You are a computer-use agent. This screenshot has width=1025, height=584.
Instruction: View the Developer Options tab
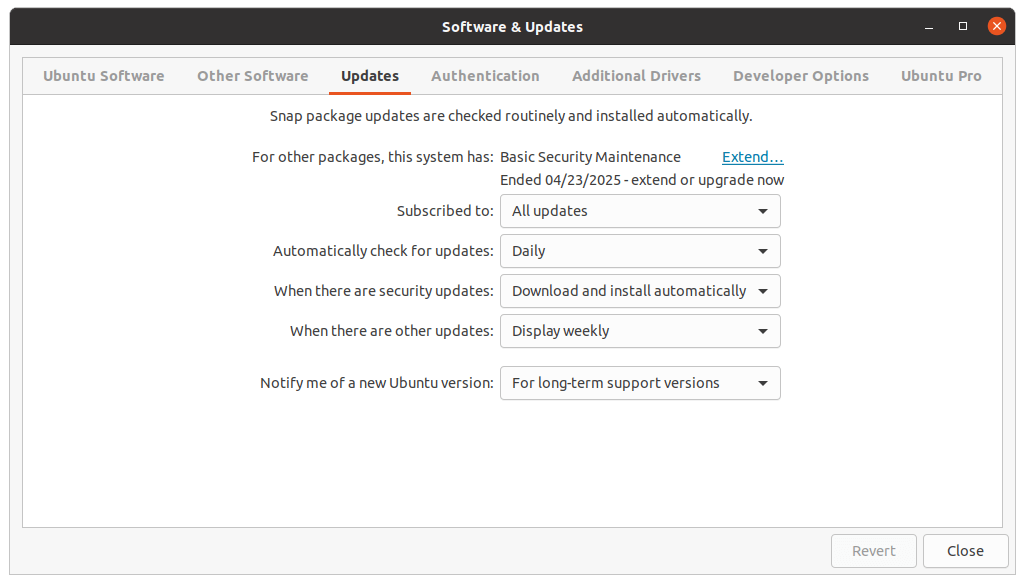pyautogui.click(x=800, y=75)
